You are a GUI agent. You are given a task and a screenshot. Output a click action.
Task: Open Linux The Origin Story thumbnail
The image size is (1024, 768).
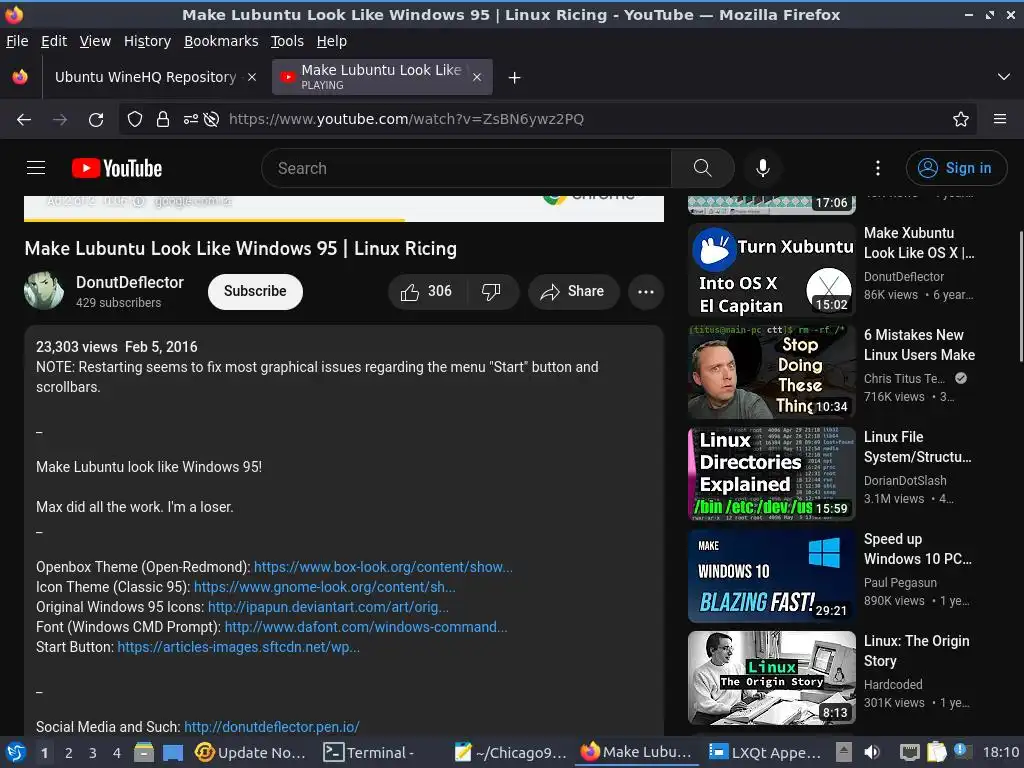tap(772, 678)
